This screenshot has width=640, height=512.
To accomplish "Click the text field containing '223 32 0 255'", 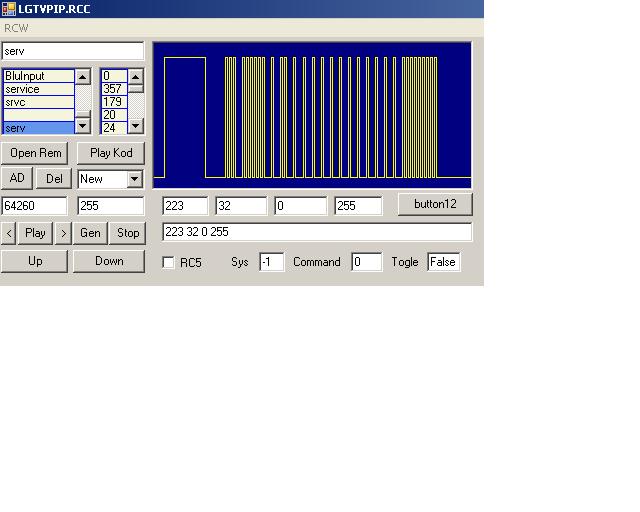I will point(316,232).
